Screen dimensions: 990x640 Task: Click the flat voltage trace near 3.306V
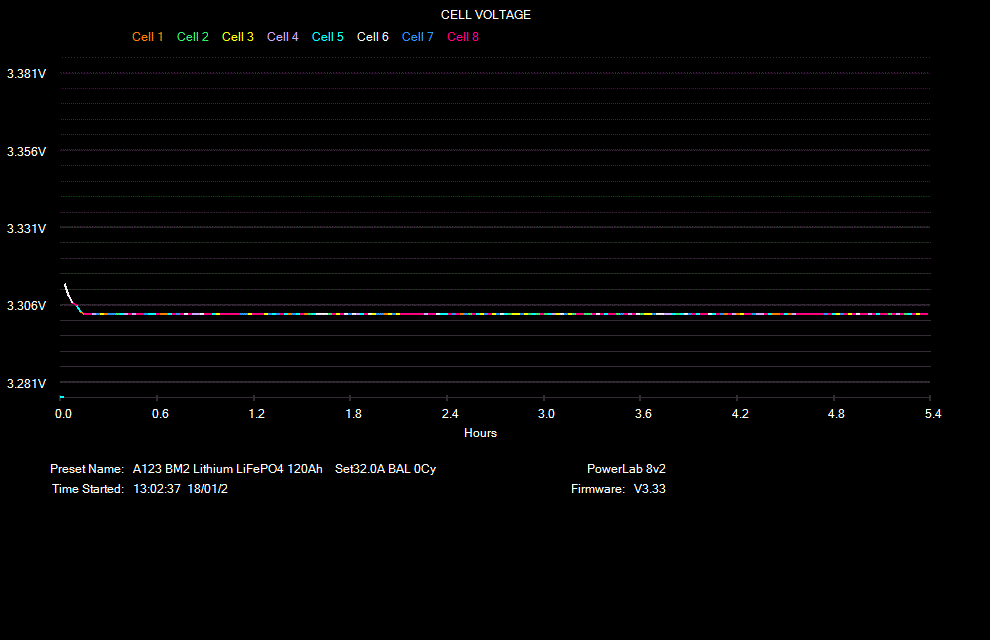click(x=500, y=313)
